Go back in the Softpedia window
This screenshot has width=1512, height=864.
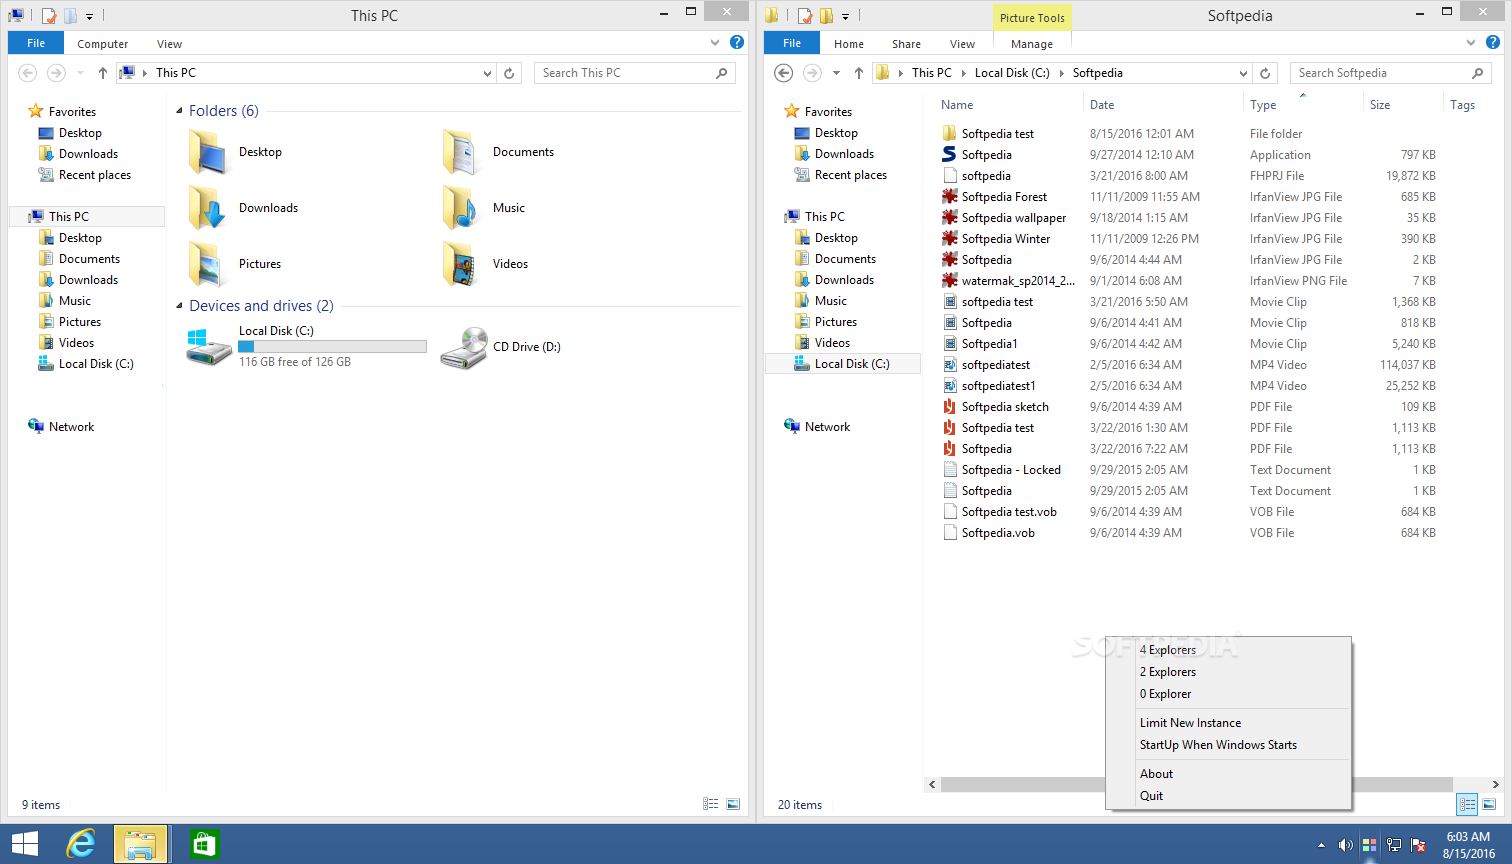click(x=784, y=73)
